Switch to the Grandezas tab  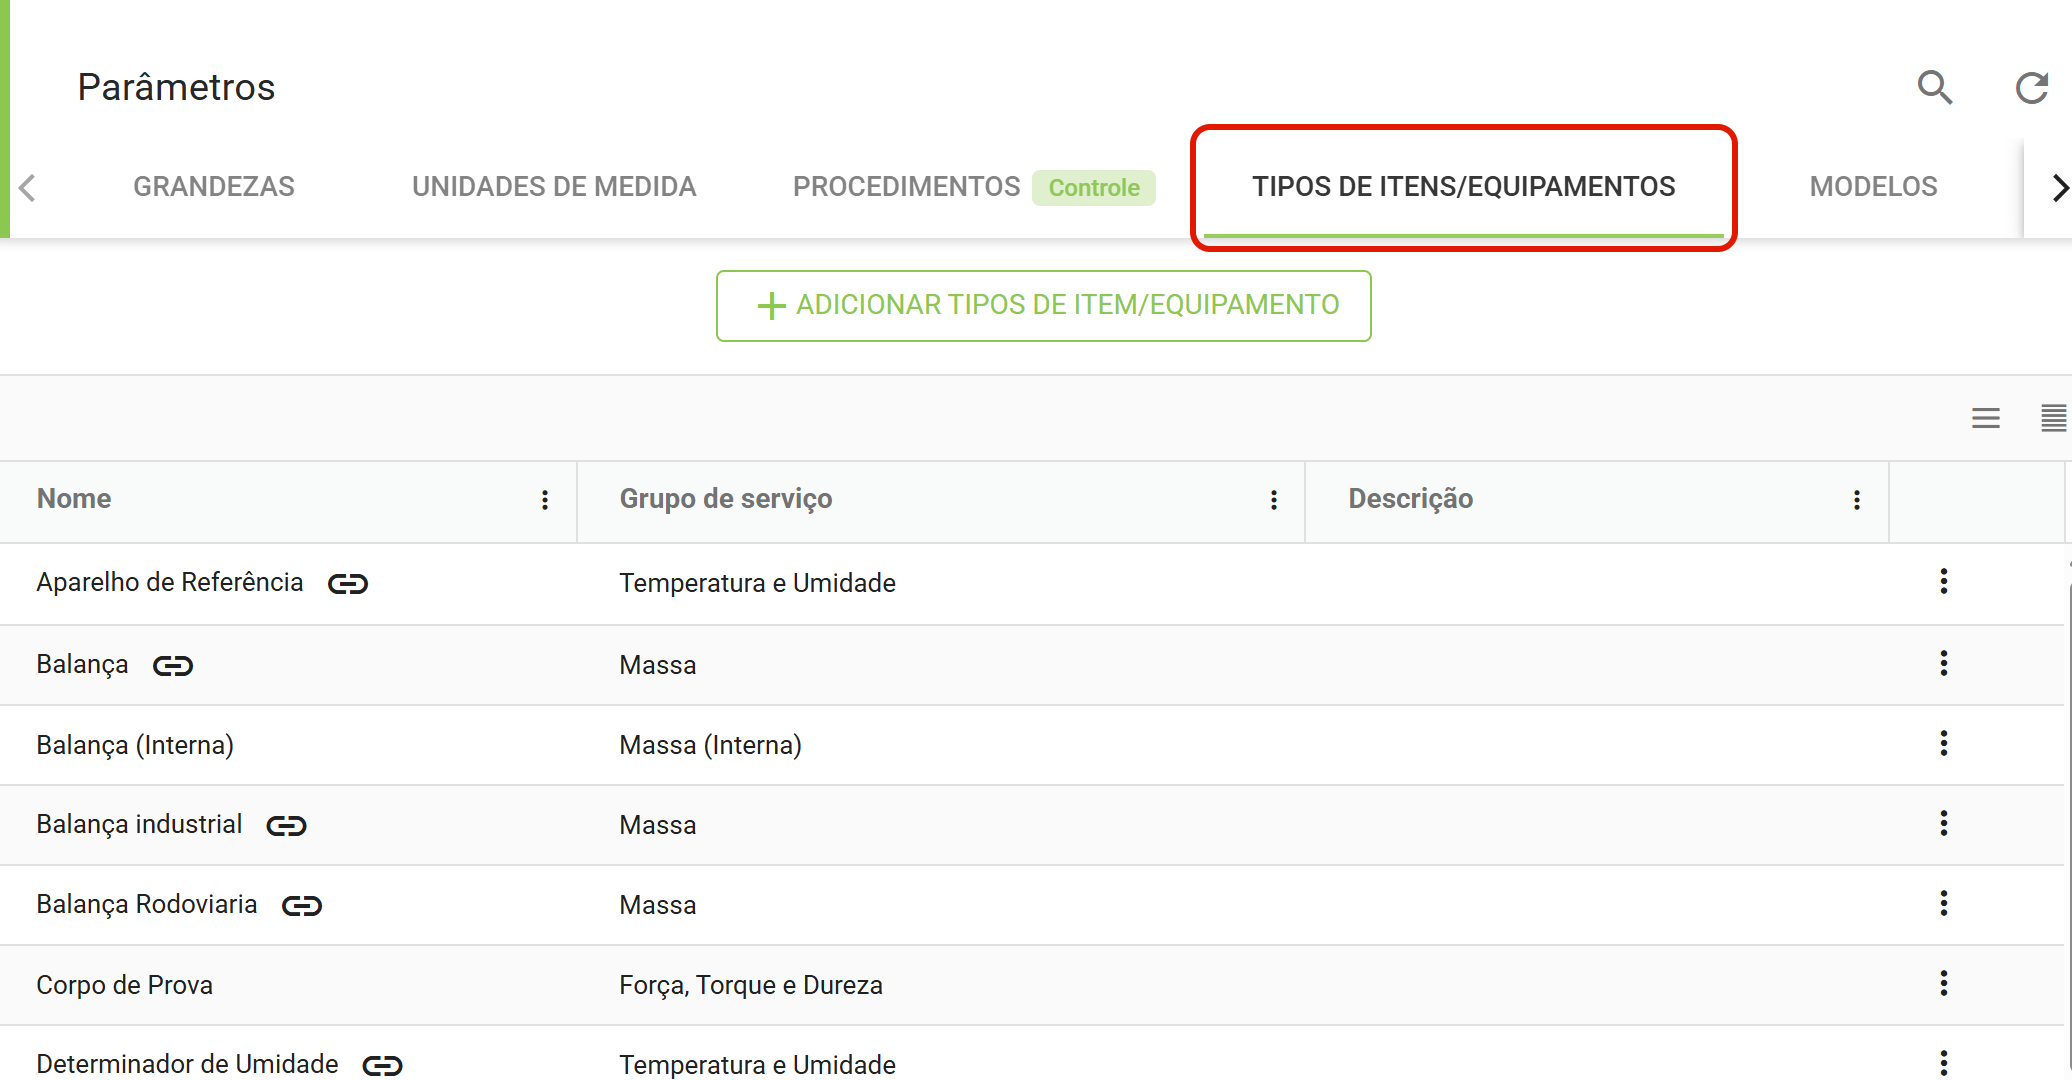(214, 187)
